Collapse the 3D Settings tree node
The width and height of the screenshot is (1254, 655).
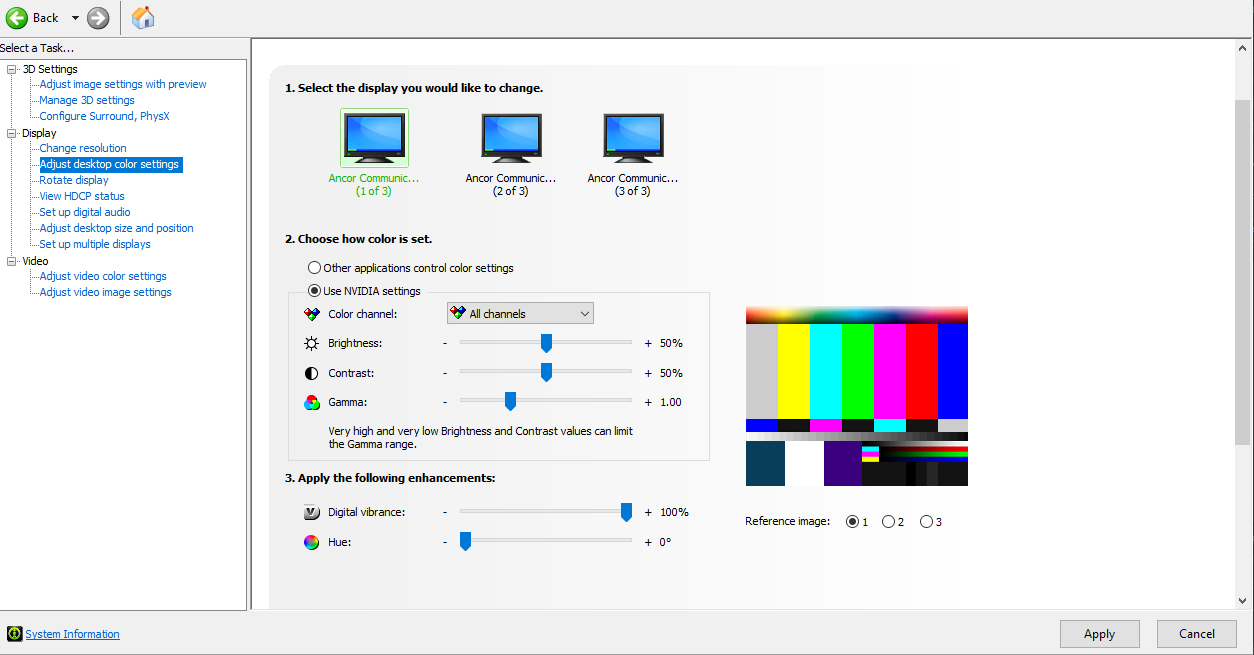click(x=12, y=69)
